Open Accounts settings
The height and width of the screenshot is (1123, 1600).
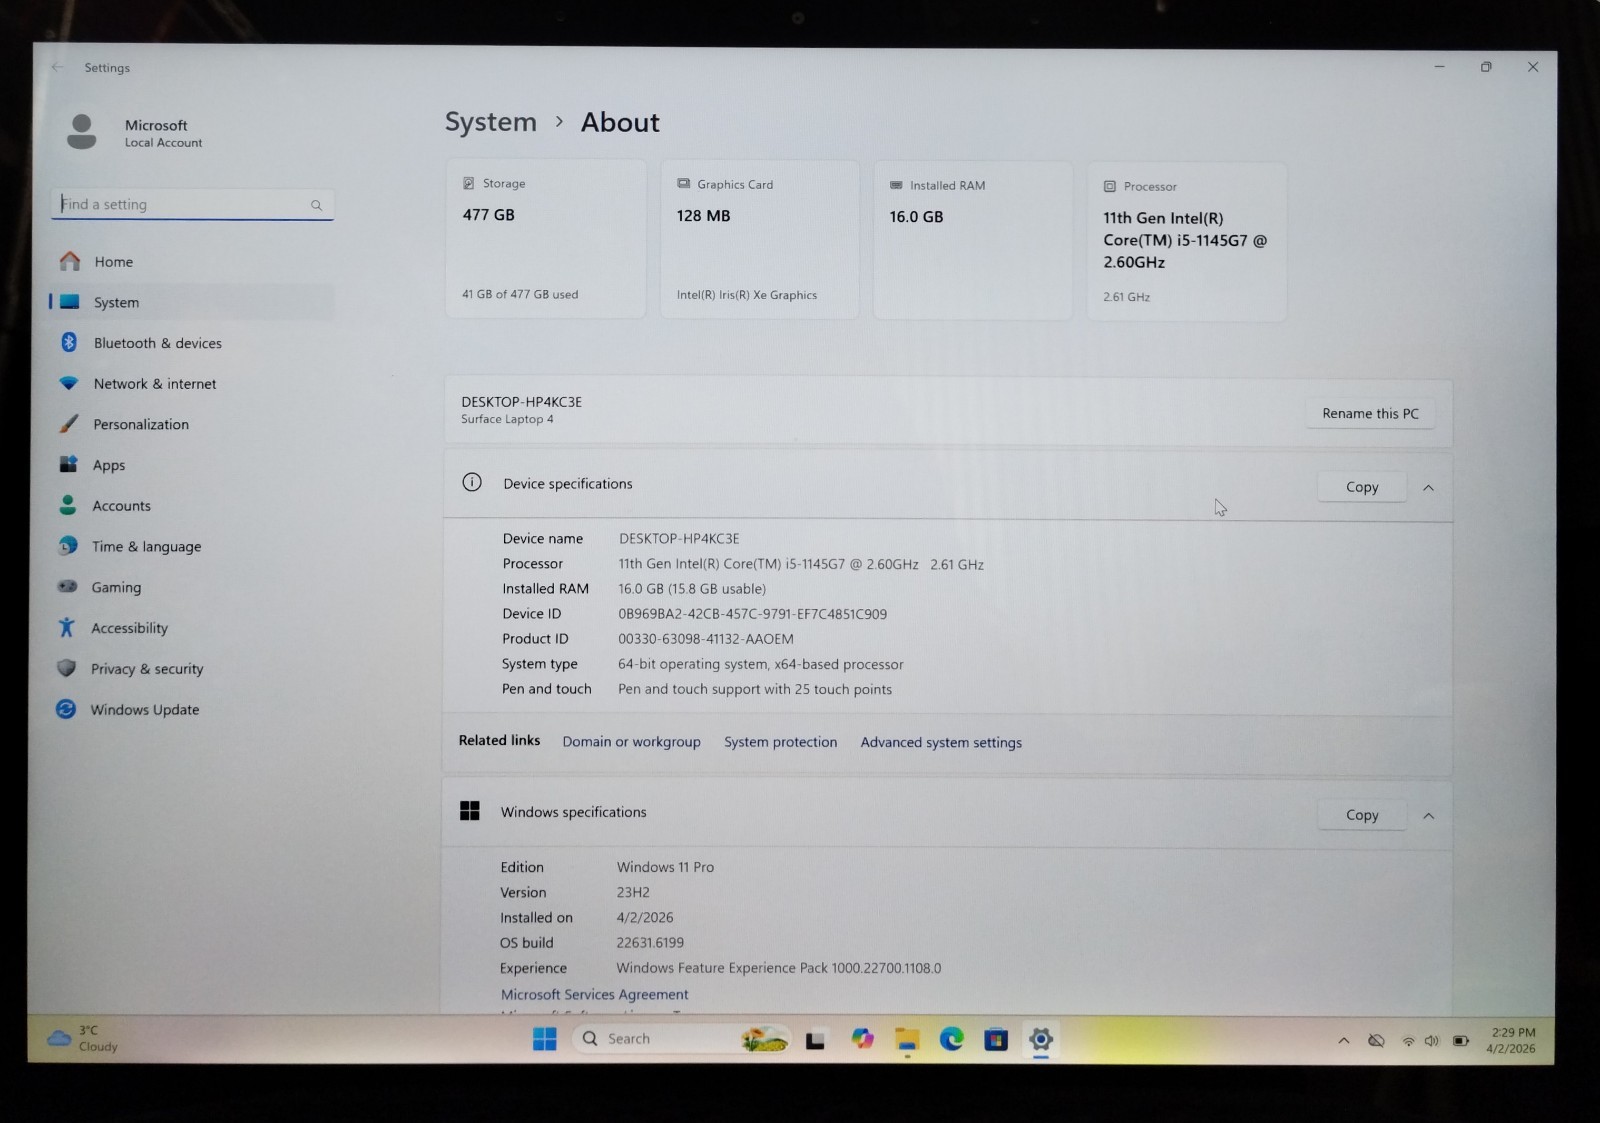pyautogui.click(x=192, y=506)
